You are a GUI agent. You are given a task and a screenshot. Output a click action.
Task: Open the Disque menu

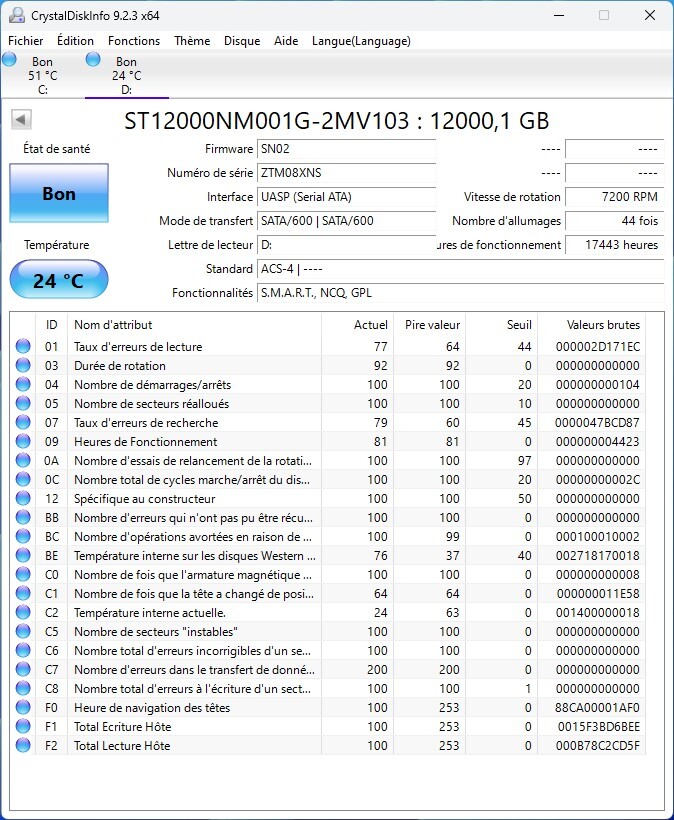(242, 41)
